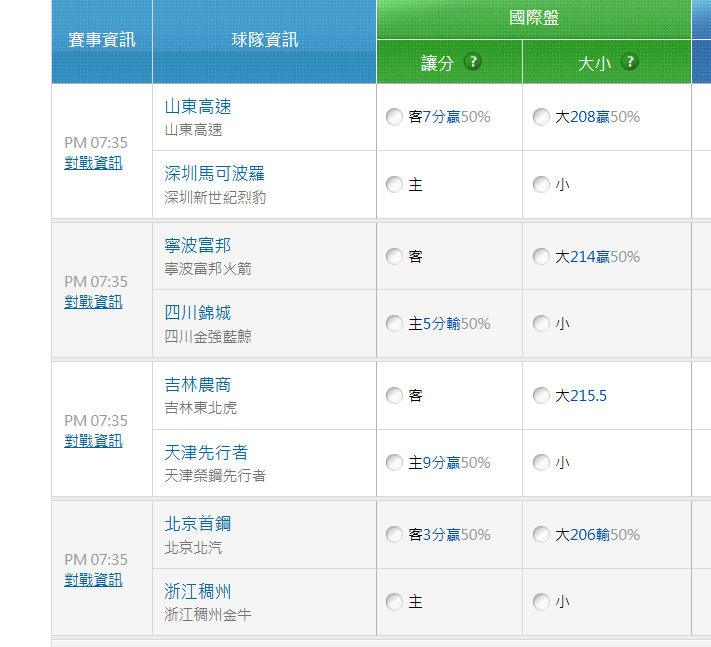This screenshot has width=711, height=647.
Task: Click the 深圳馬可波羅 team name
Action: (214, 174)
